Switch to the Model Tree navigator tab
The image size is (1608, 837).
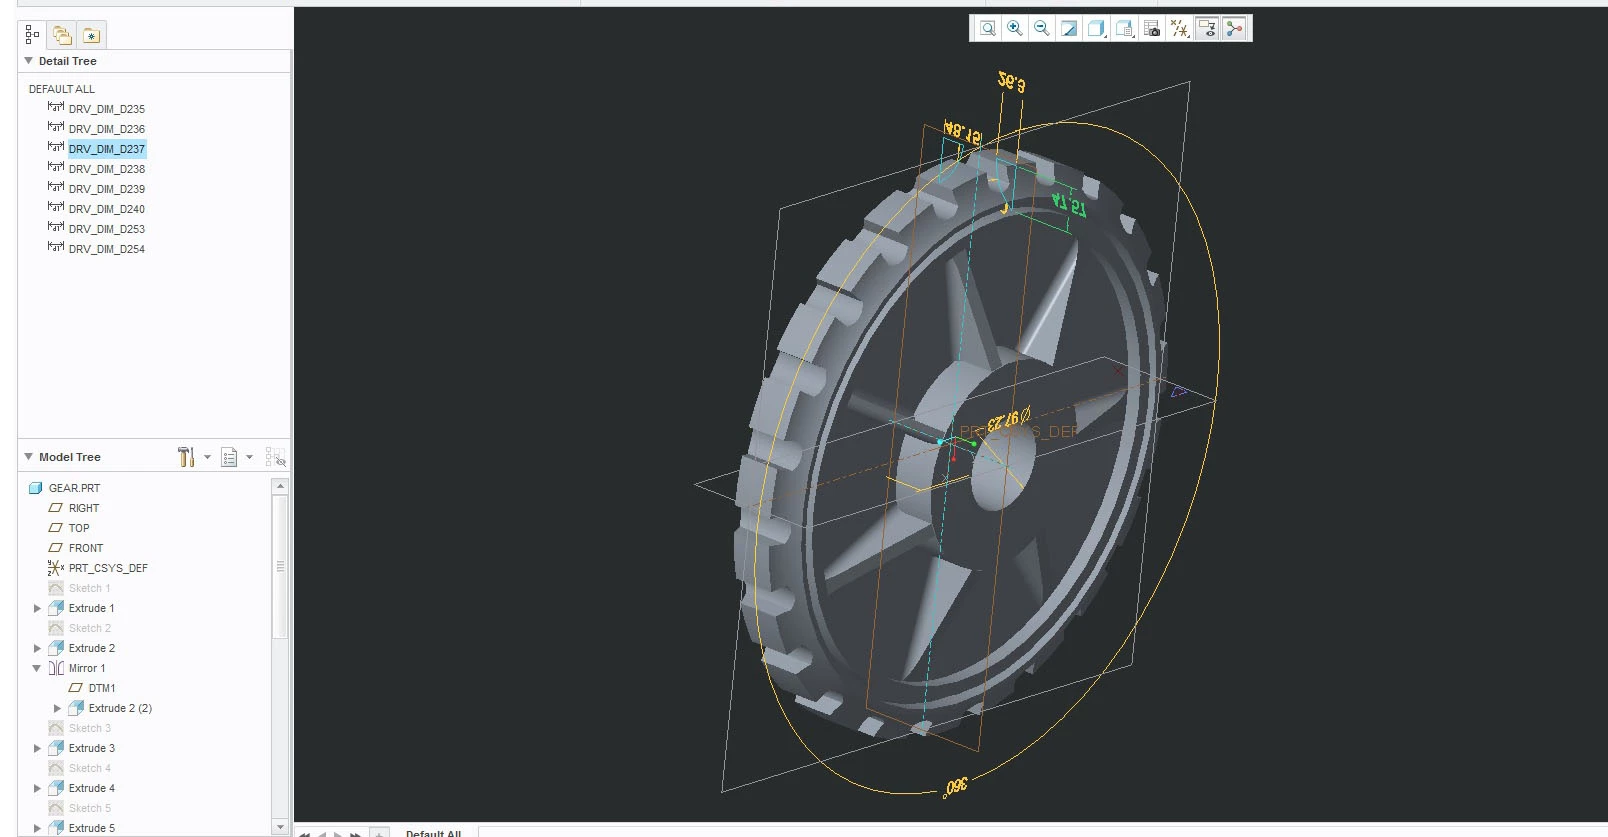(x=32, y=36)
